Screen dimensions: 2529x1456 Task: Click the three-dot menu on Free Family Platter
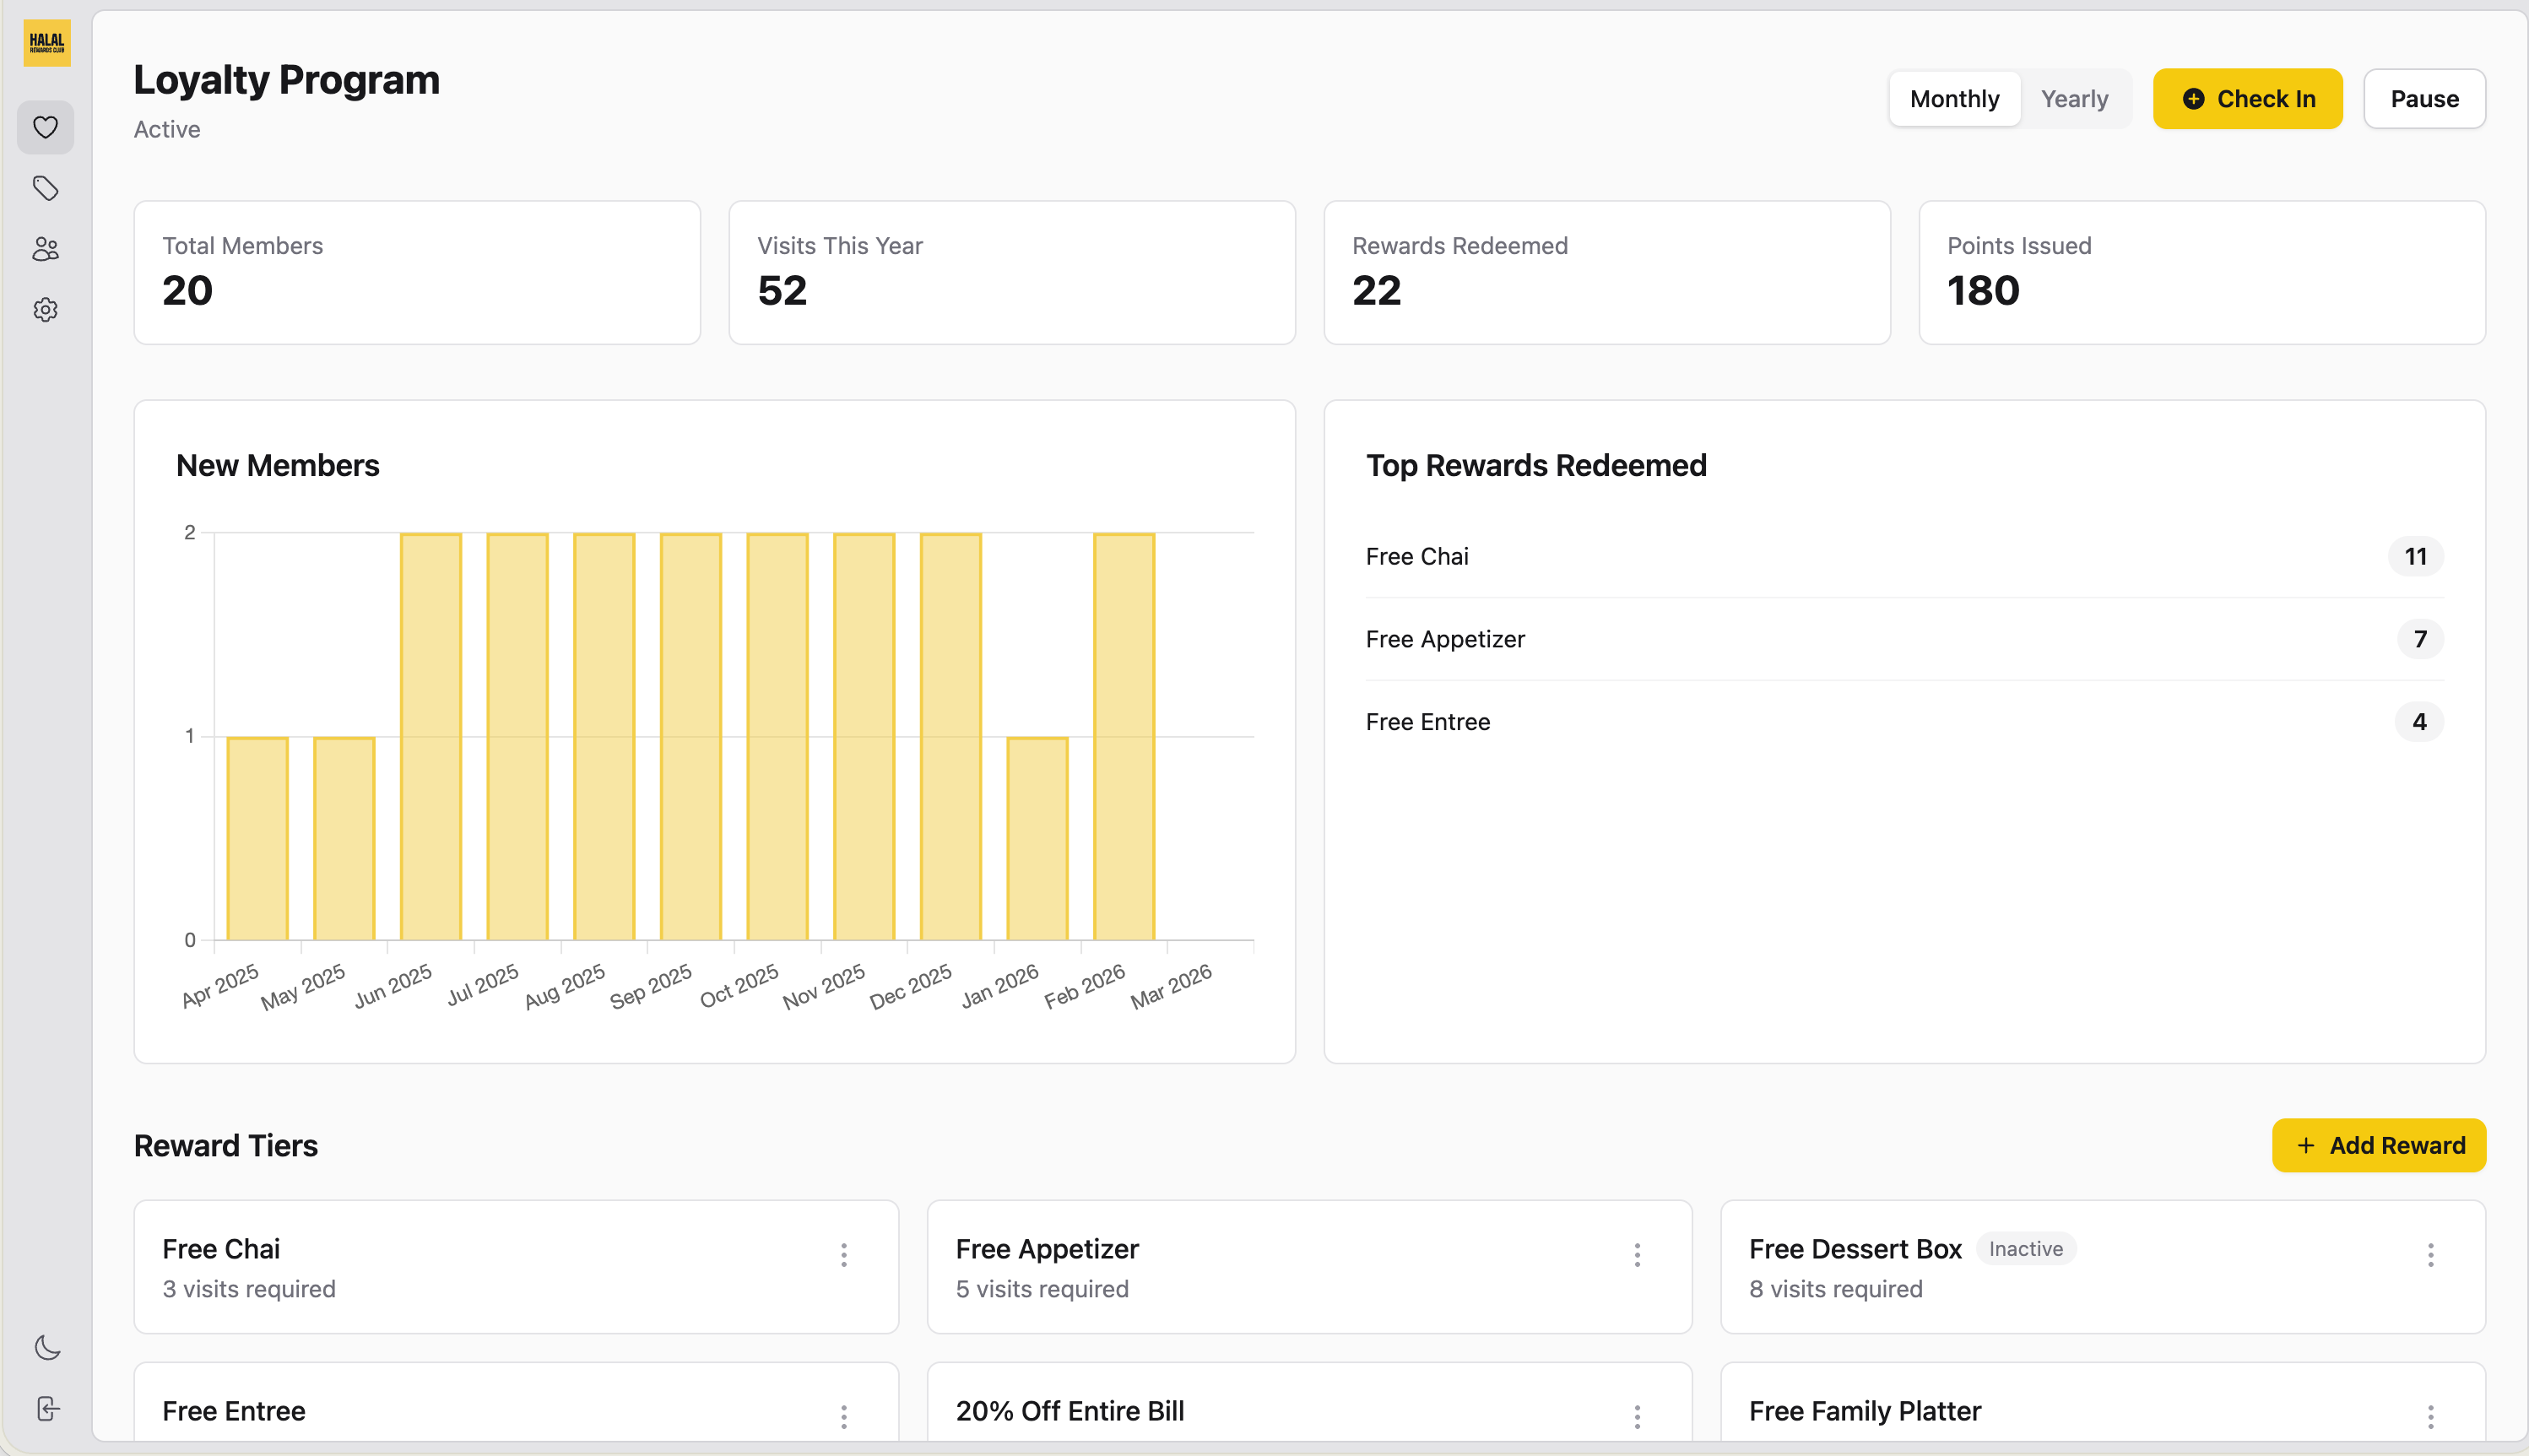(2431, 1416)
